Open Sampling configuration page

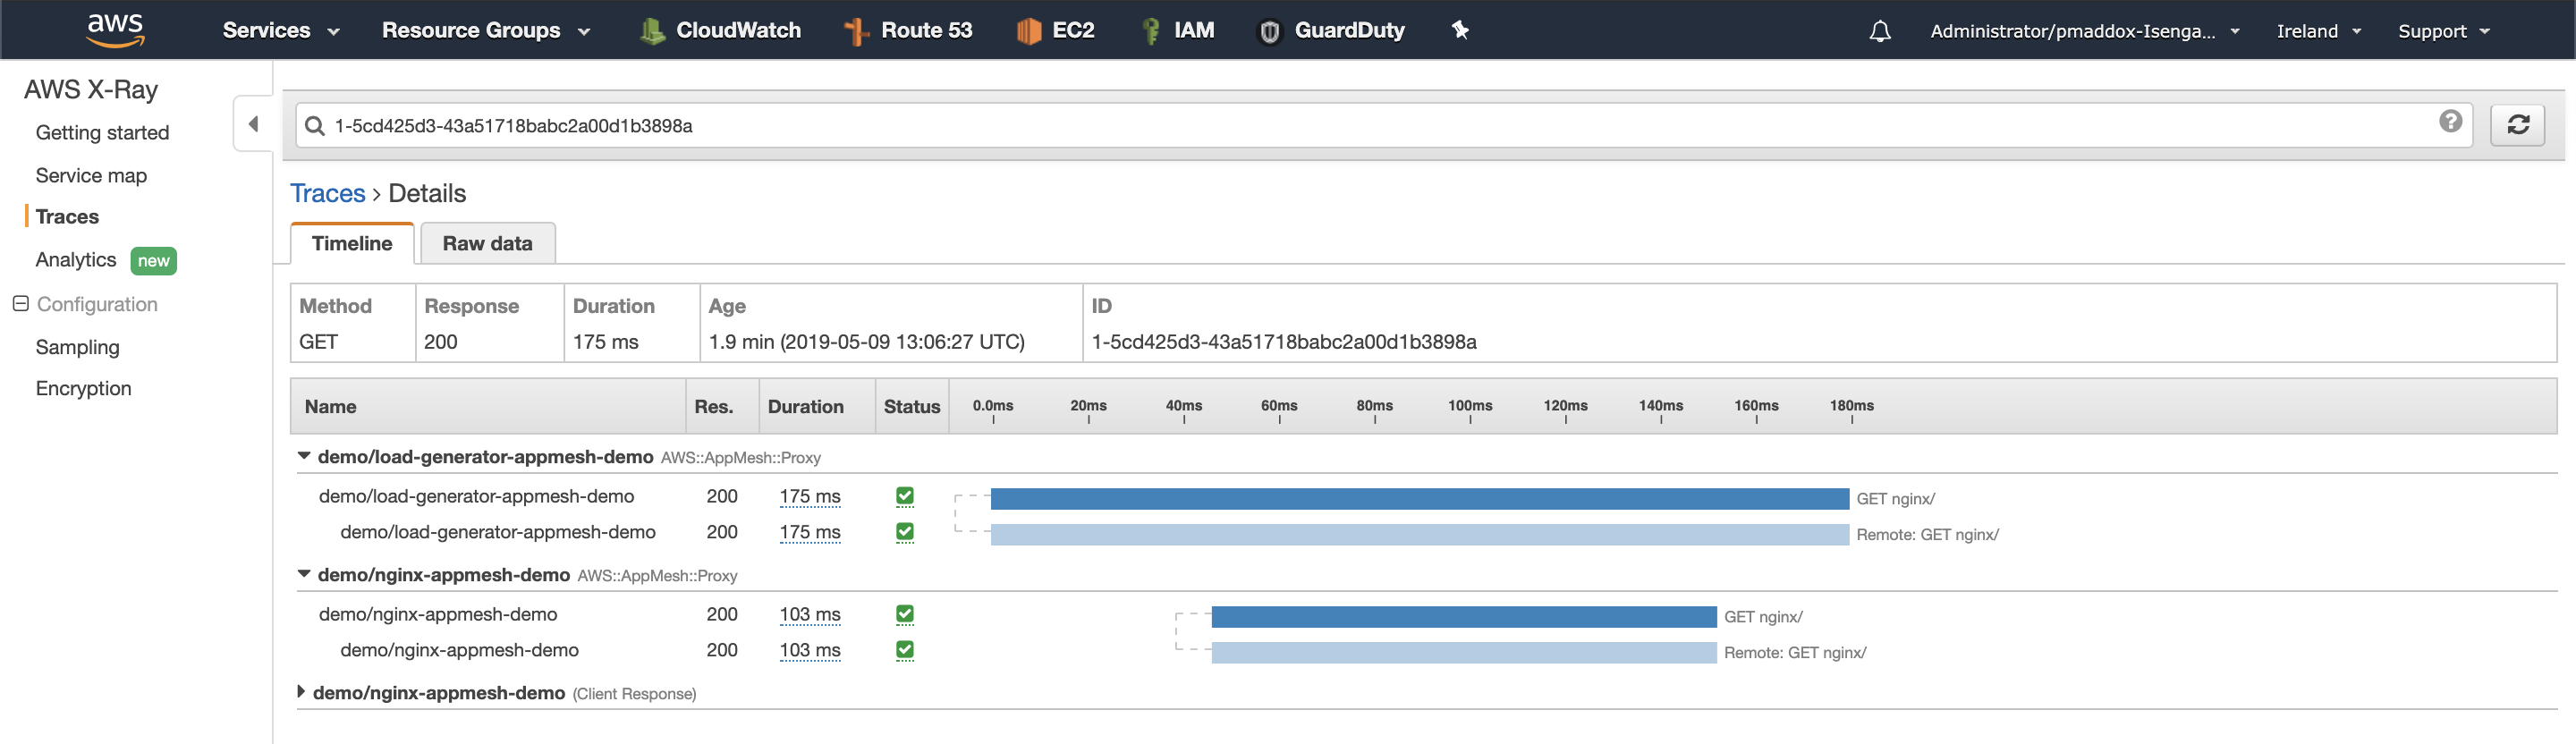[77, 347]
